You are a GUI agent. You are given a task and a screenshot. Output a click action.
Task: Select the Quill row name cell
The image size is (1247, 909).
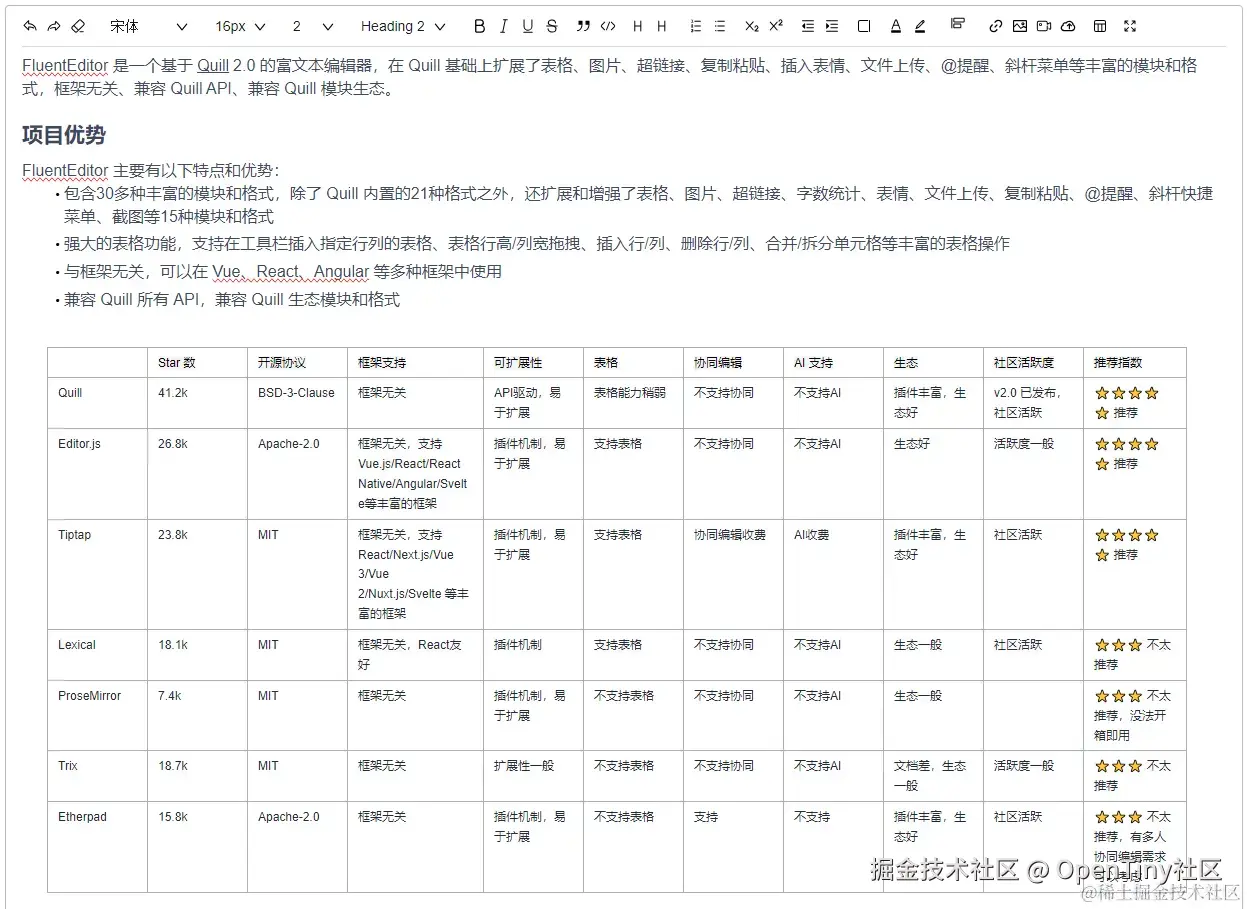[97, 403]
